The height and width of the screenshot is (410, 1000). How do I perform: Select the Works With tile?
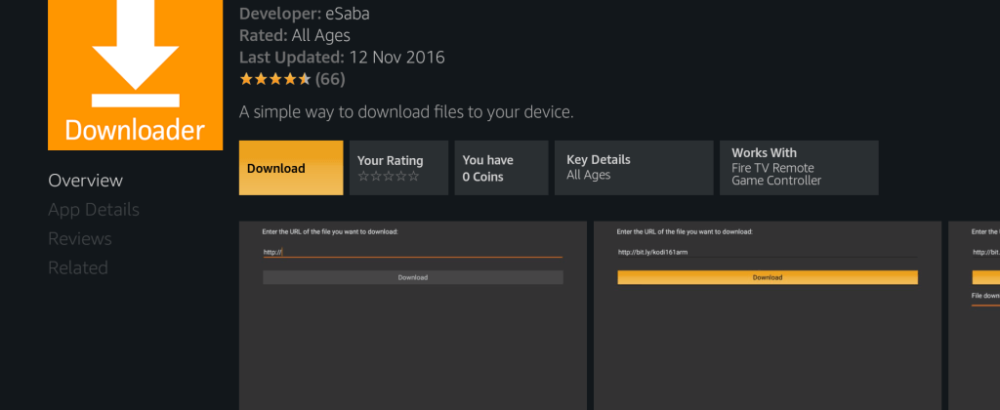click(x=799, y=168)
